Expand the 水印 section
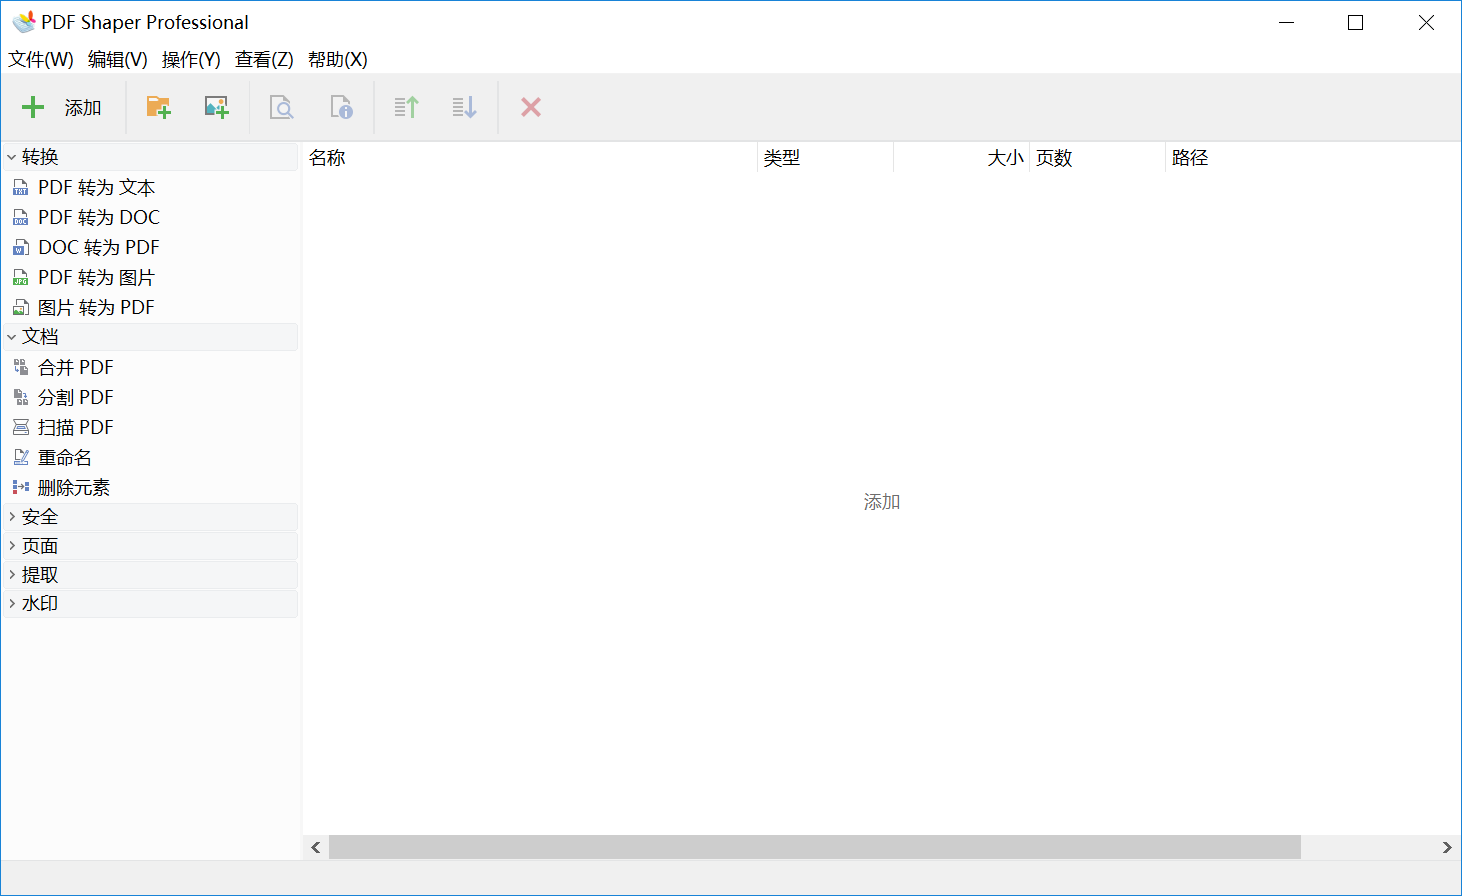The width and height of the screenshot is (1462, 896). tap(11, 604)
